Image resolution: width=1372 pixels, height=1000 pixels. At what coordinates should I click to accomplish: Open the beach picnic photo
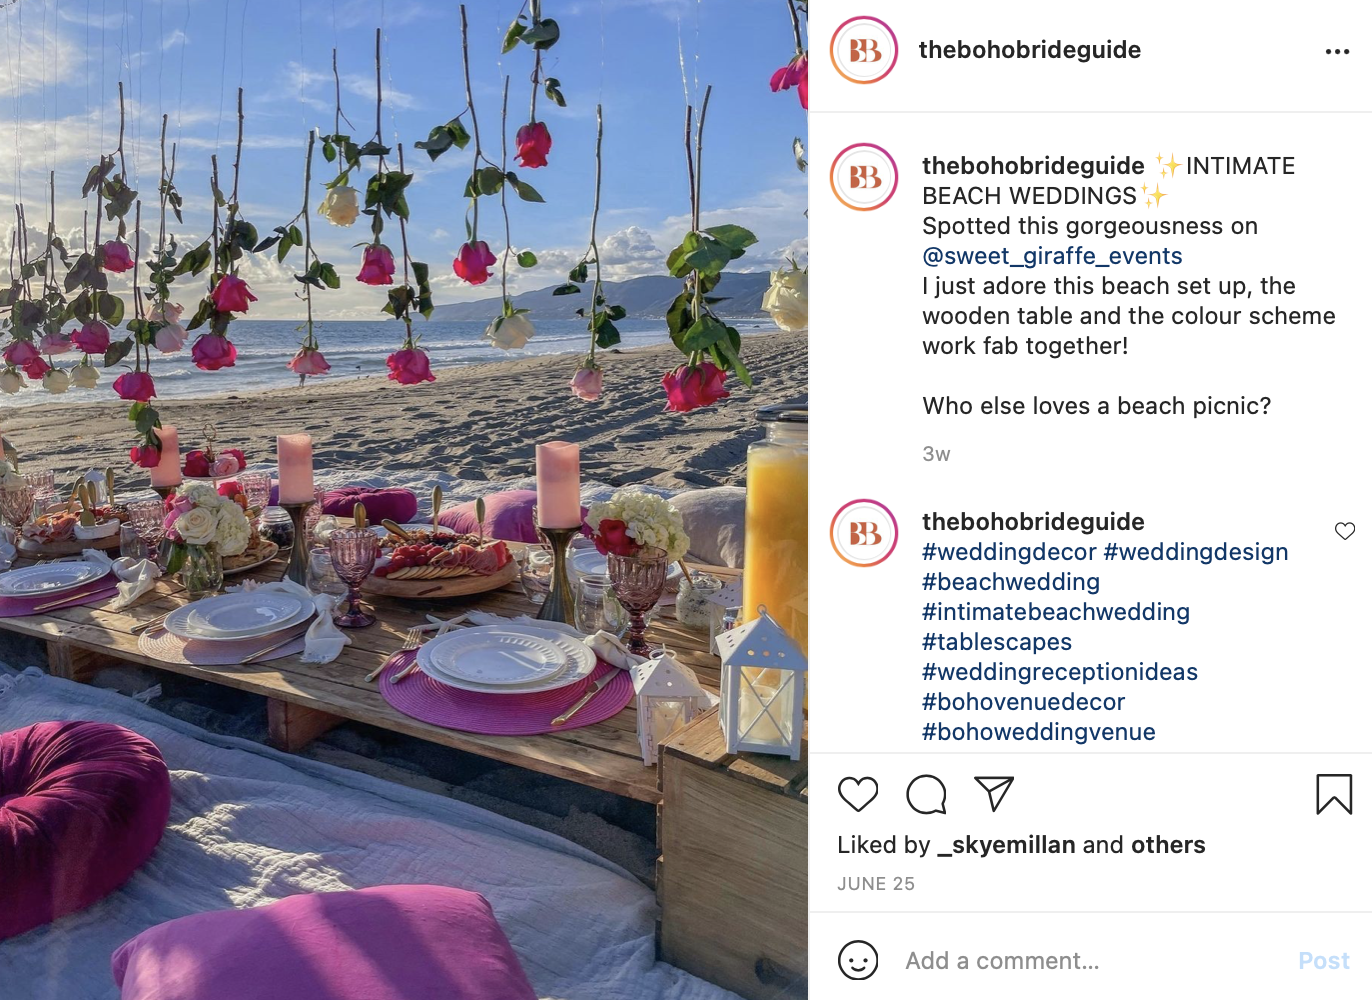click(x=404, y=500)
